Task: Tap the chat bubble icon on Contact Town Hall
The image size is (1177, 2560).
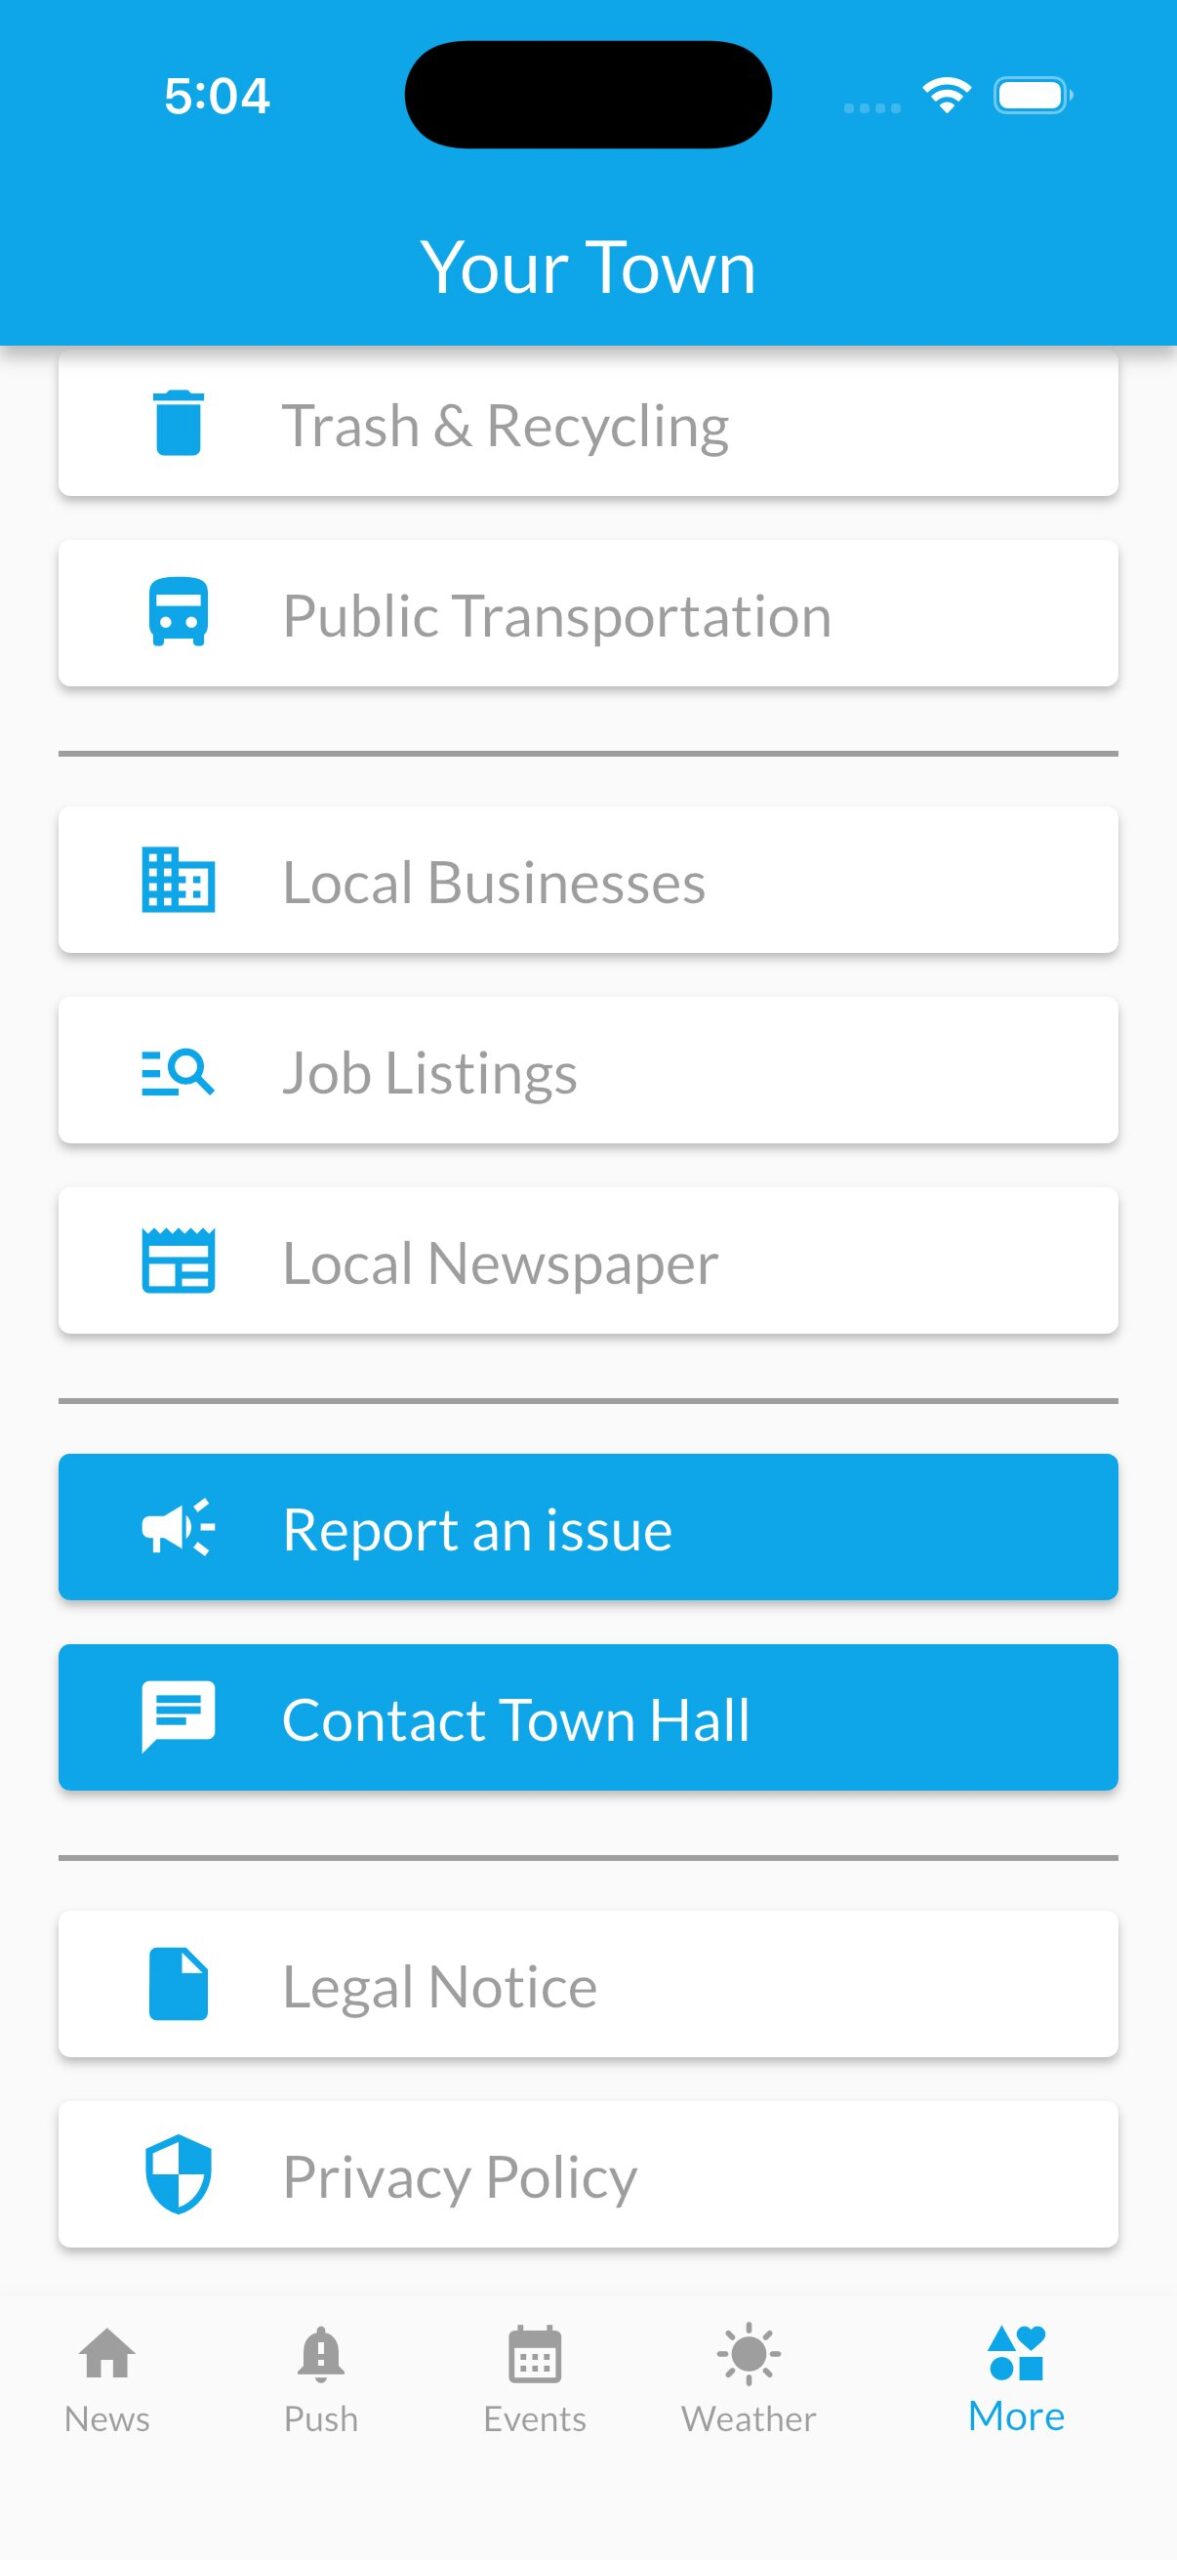Action: pyautogui.click(x=178, y=1717)
